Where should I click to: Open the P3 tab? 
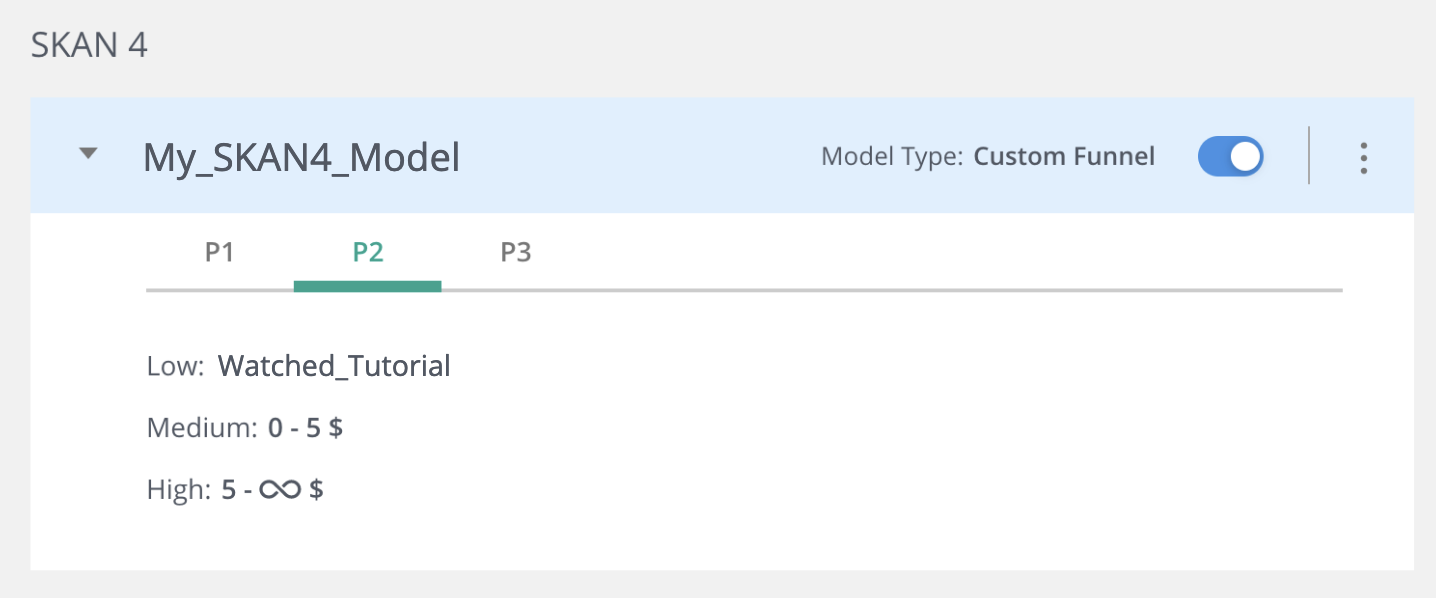tap(516, 253)
